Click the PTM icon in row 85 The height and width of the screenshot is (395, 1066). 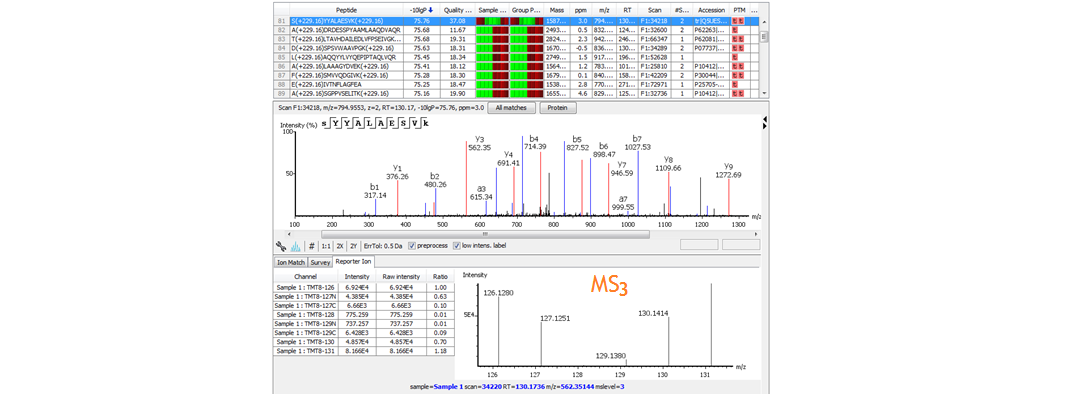(734, 58)
